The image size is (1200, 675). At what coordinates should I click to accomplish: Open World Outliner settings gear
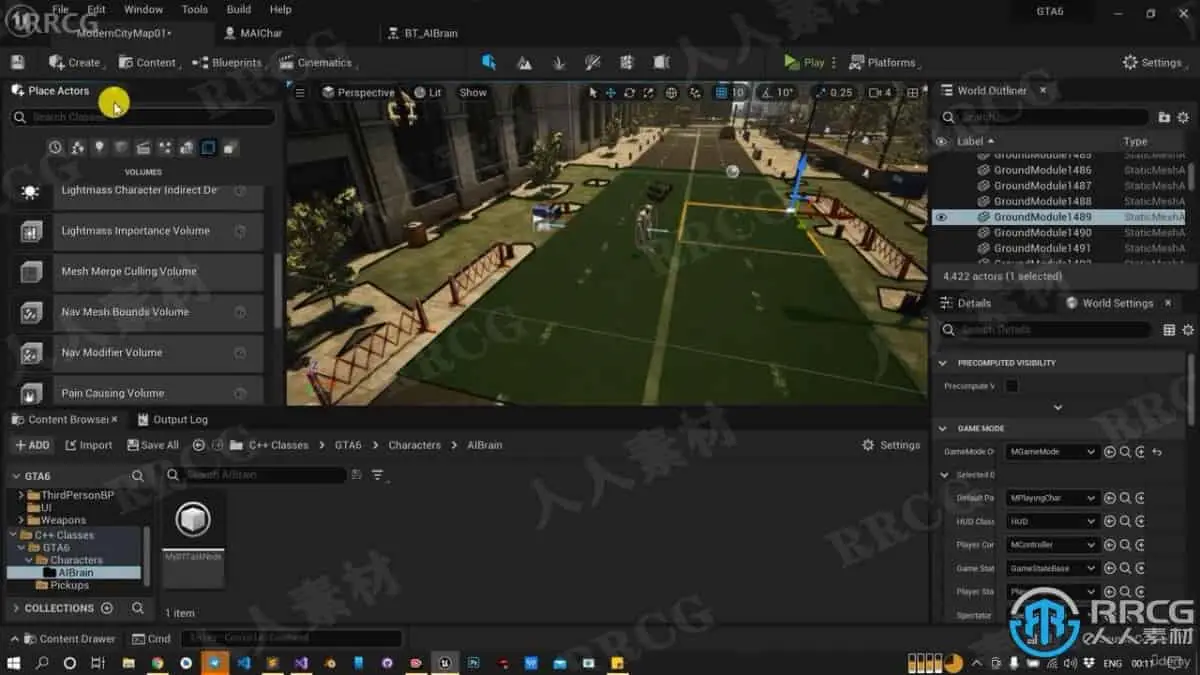point(1182,117)
